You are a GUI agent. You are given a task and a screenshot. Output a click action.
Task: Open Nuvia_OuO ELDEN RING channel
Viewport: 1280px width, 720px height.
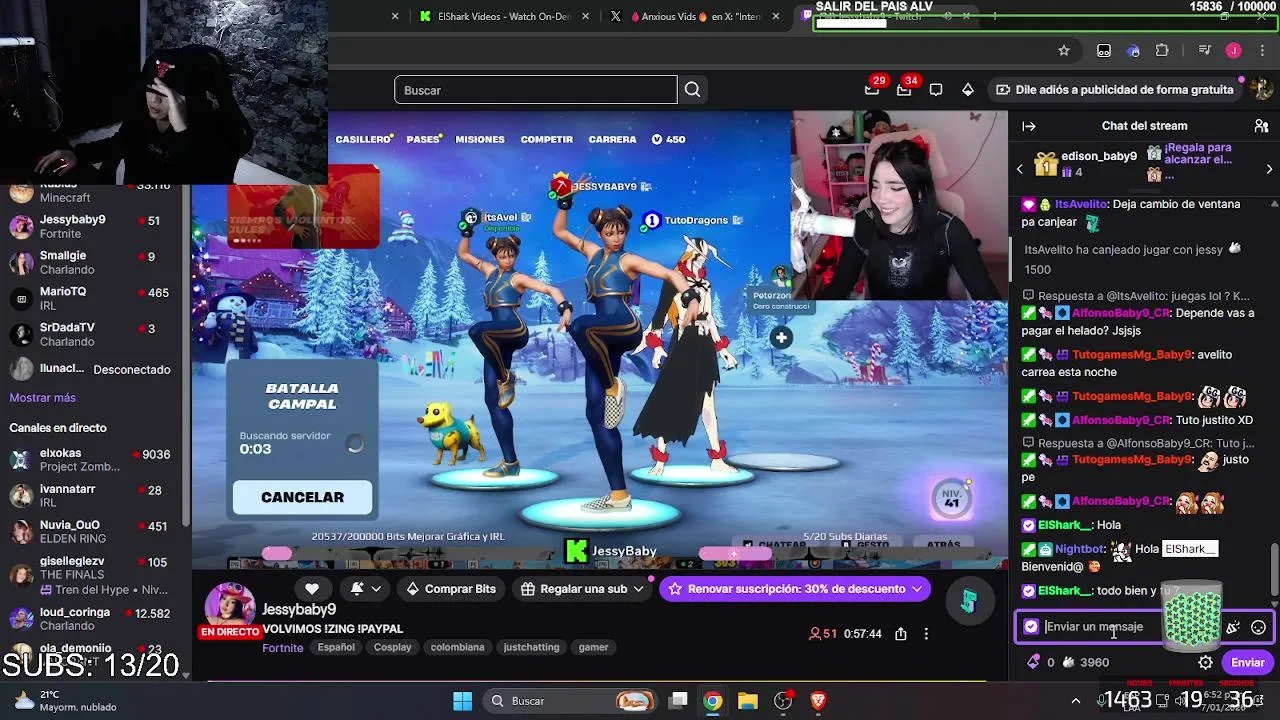point(92,532)
